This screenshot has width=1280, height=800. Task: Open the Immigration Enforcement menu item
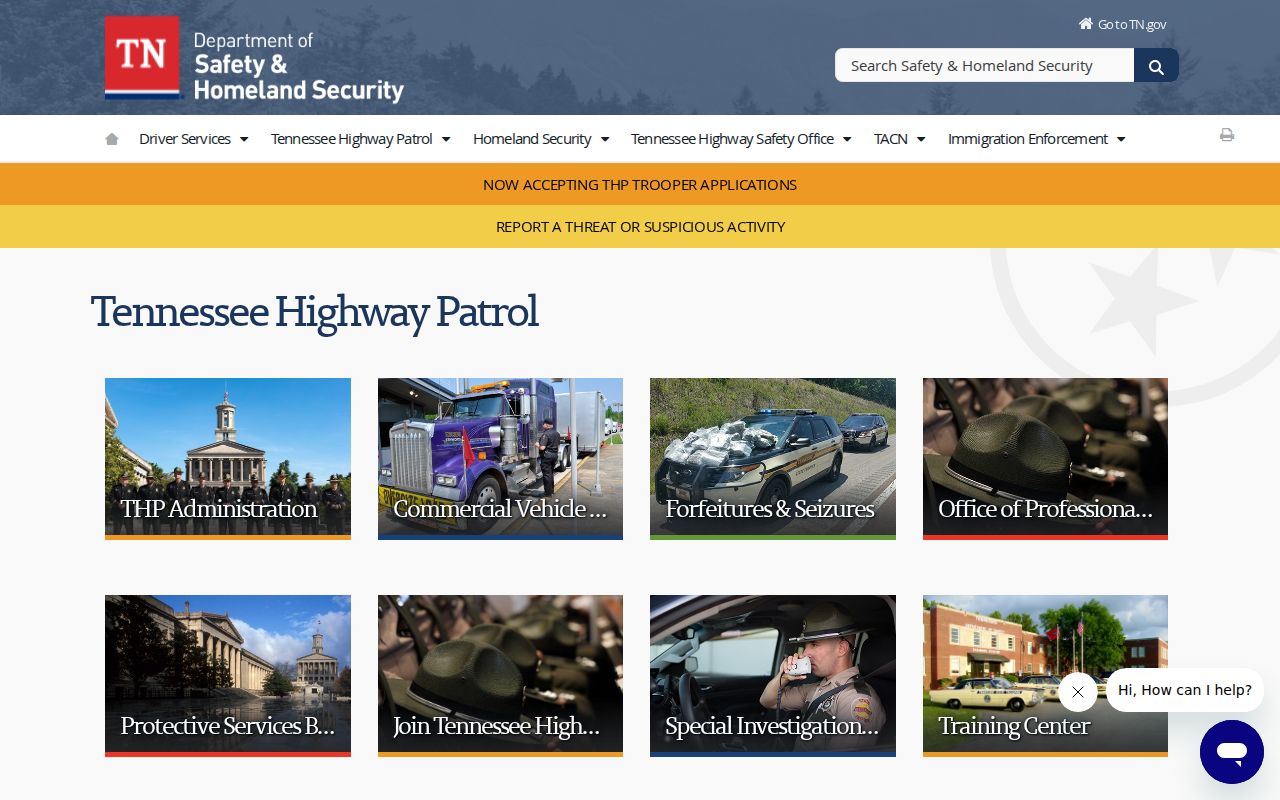pos(1028,139)
